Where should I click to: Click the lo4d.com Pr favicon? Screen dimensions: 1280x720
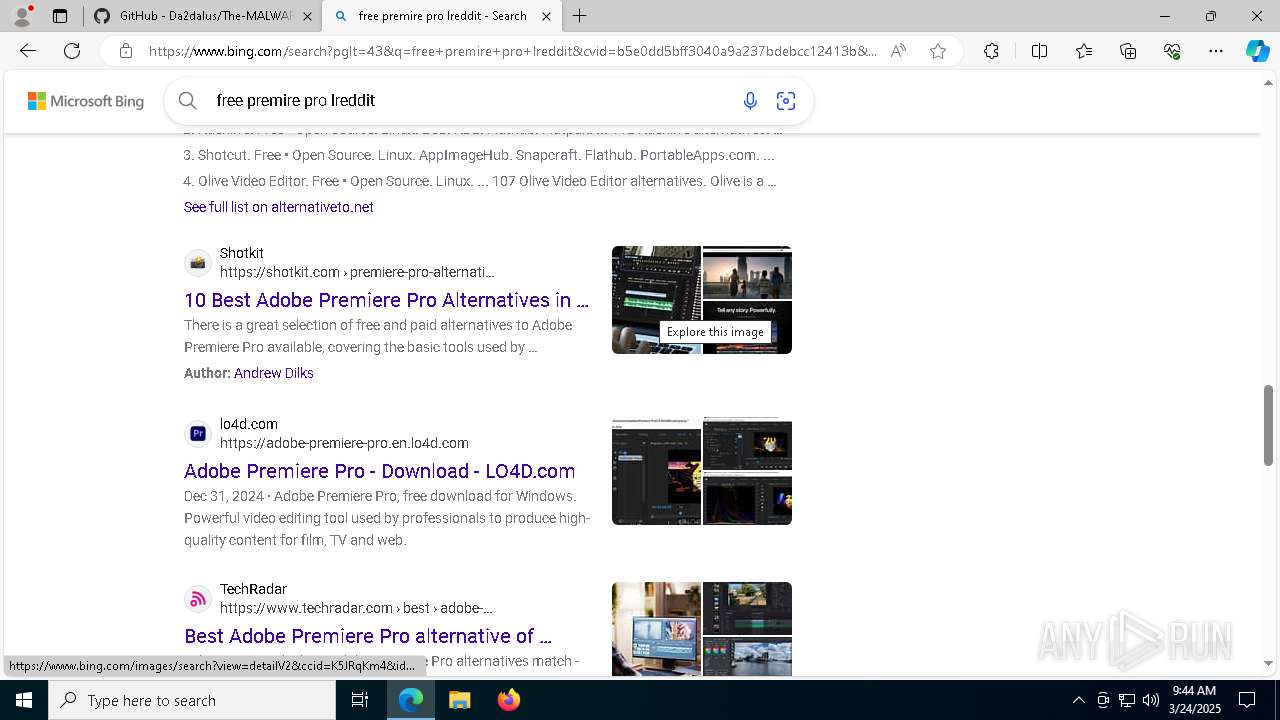(198, 434)
